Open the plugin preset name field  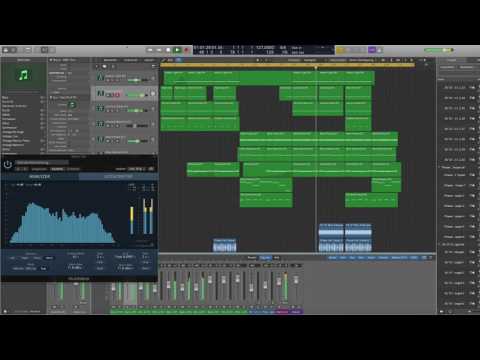coord(42,163)
